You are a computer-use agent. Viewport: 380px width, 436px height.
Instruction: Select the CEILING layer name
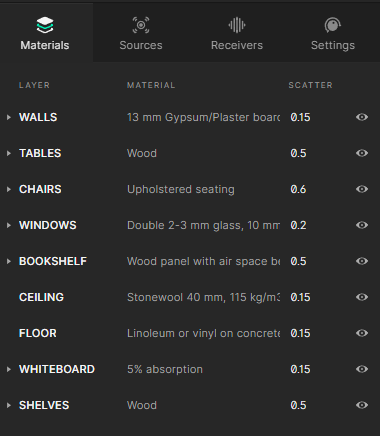[x=41, y=297]
